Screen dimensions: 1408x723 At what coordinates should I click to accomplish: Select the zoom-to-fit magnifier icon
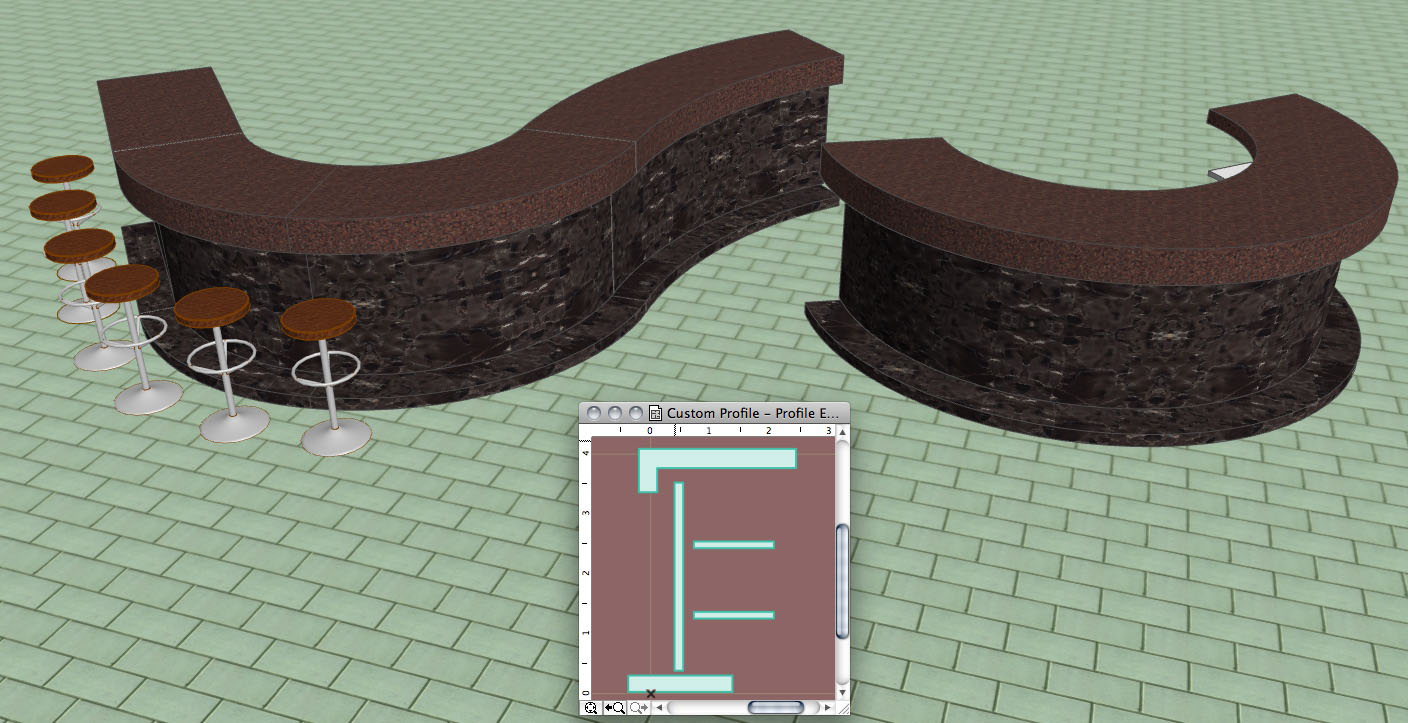(x=592, y=707)
